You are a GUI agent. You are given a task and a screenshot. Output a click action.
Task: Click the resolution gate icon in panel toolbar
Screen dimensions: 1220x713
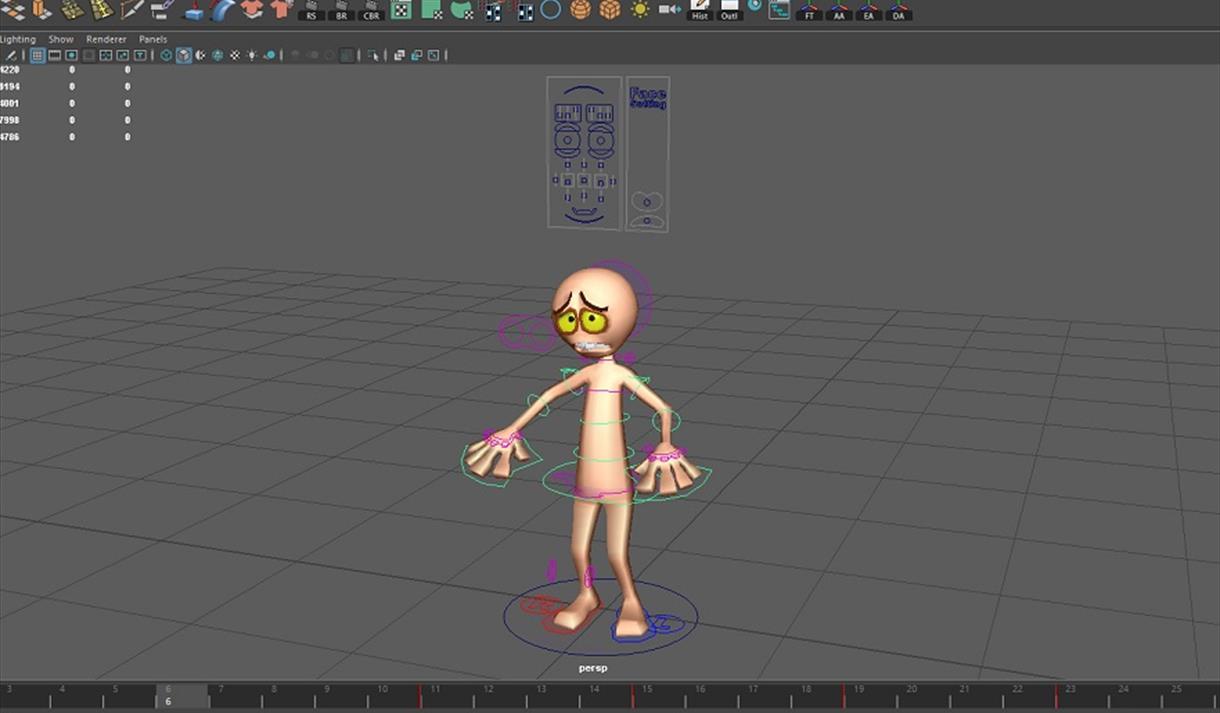[70, 55]
